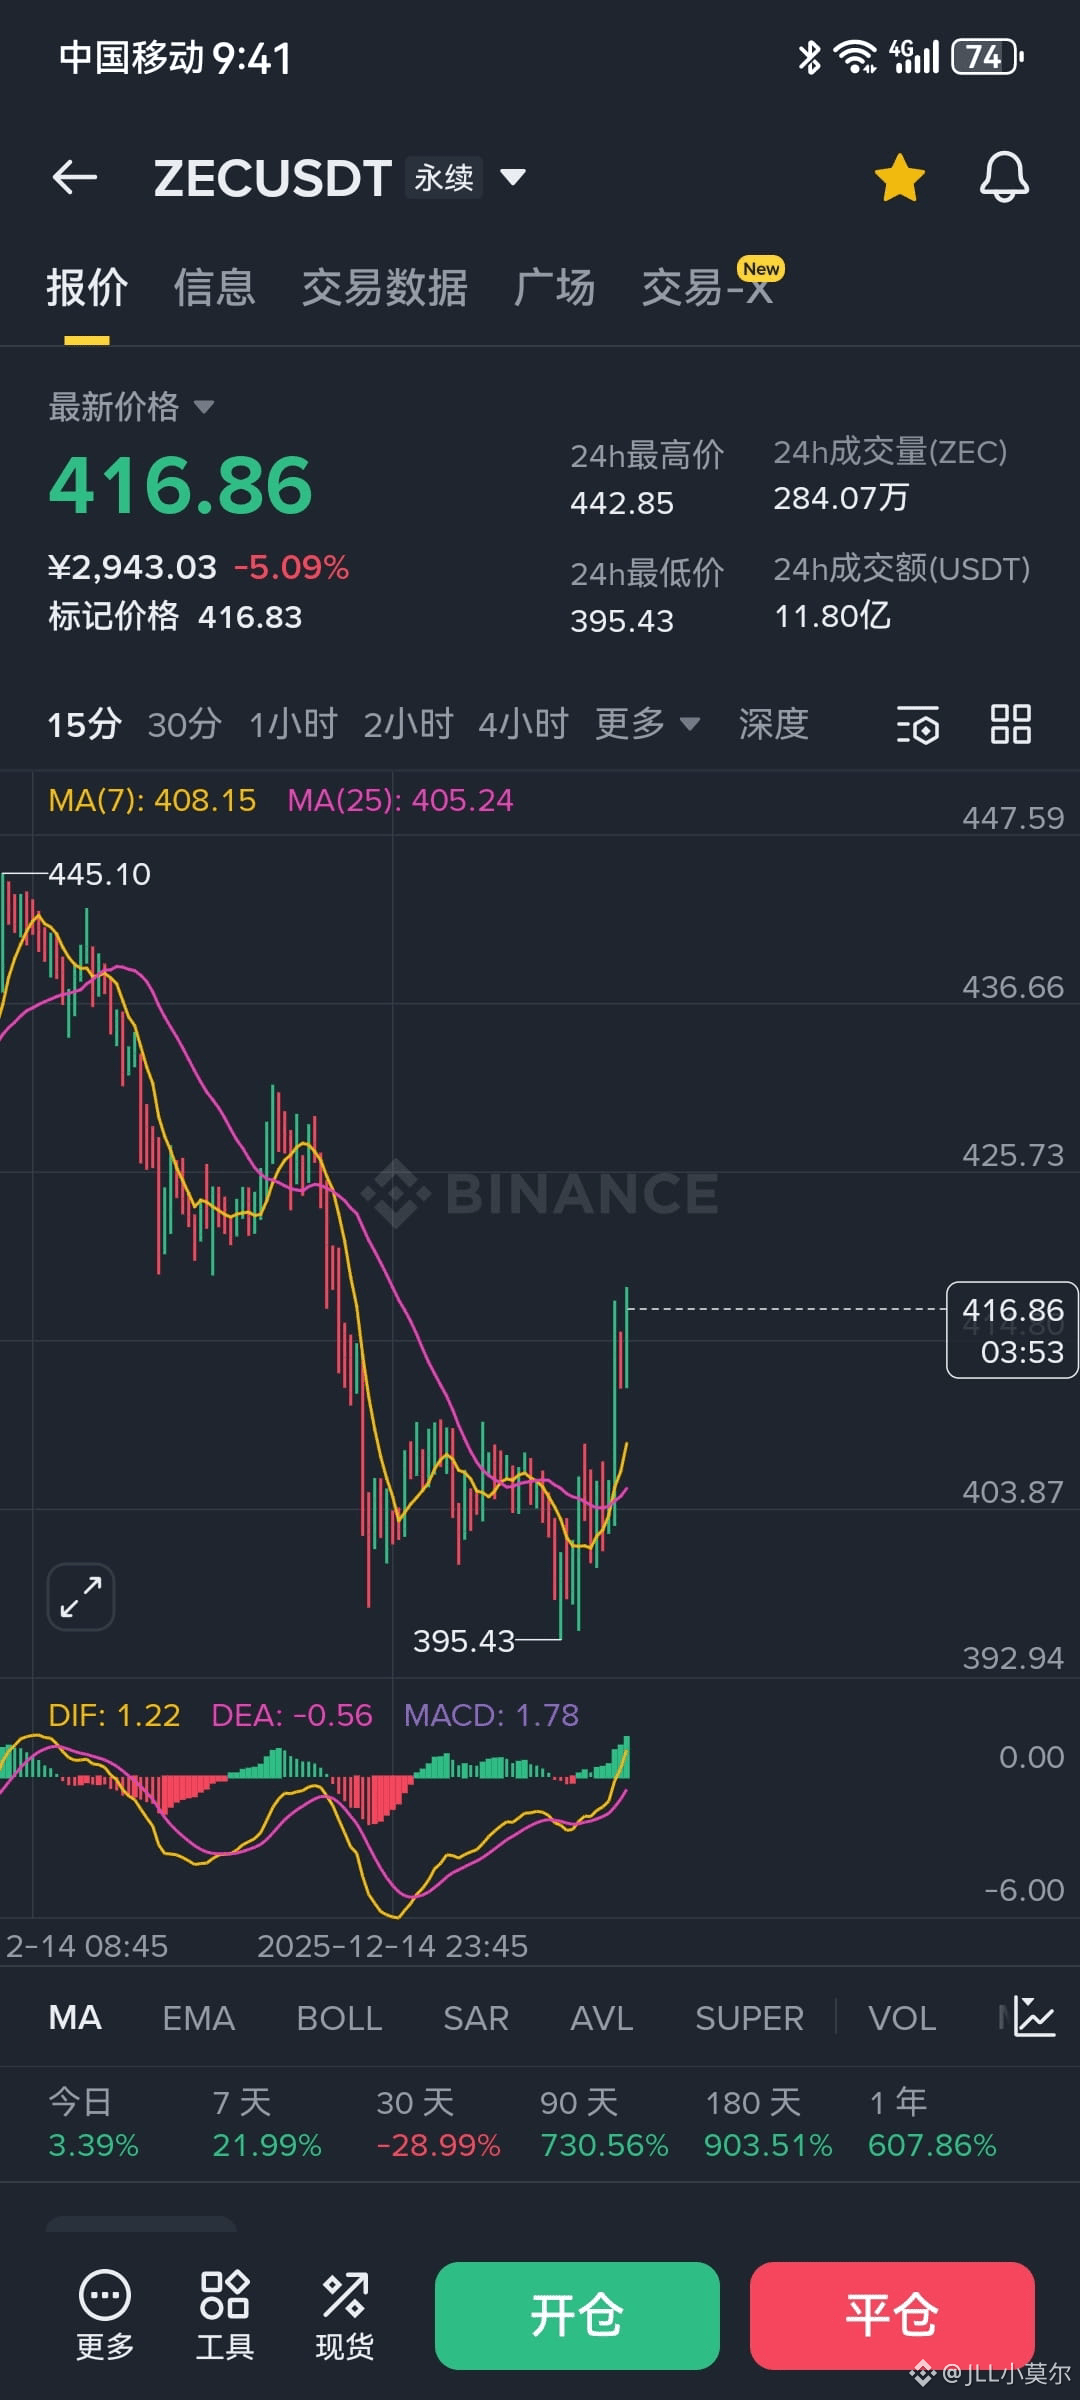Tap the 395.43 chart low label
This screenshot has height=2400, width=1080.
(464, 1641)
